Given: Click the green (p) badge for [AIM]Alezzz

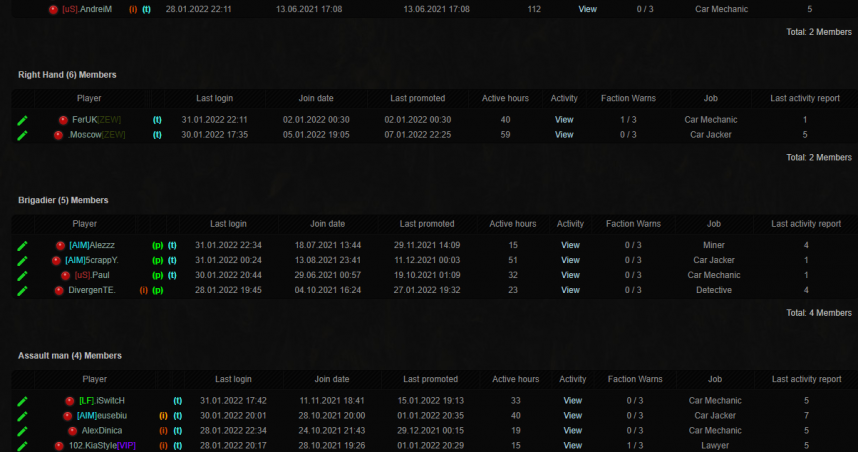Looking at the screenshot, I should click(x=158, y=245).
